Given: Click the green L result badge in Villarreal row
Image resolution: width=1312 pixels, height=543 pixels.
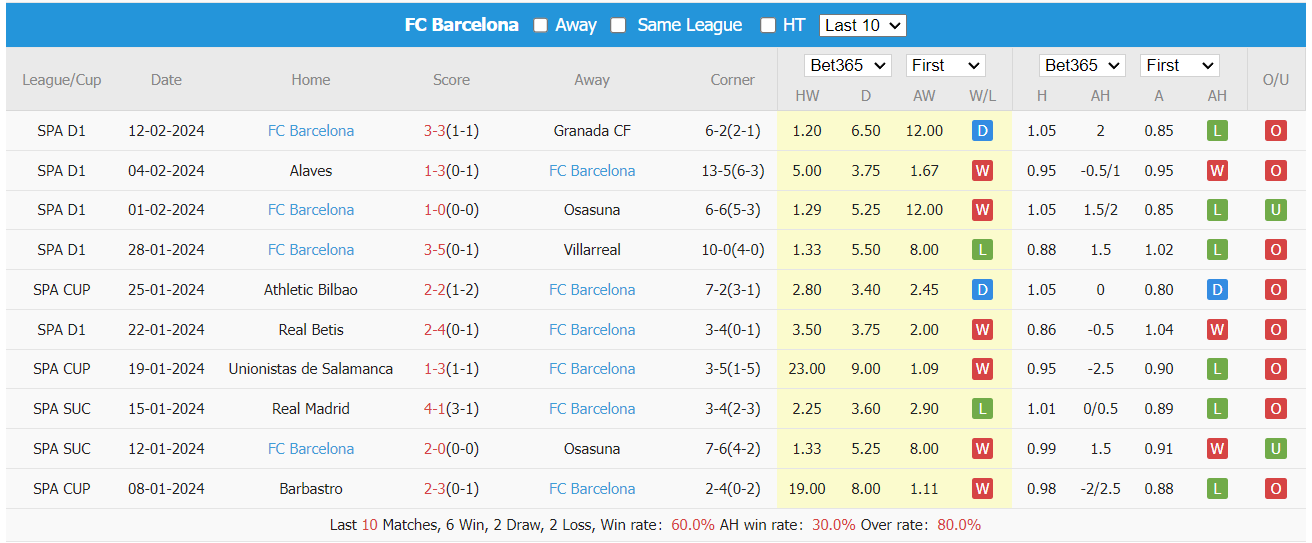Looking at the screenshot, I should [982, 250].
